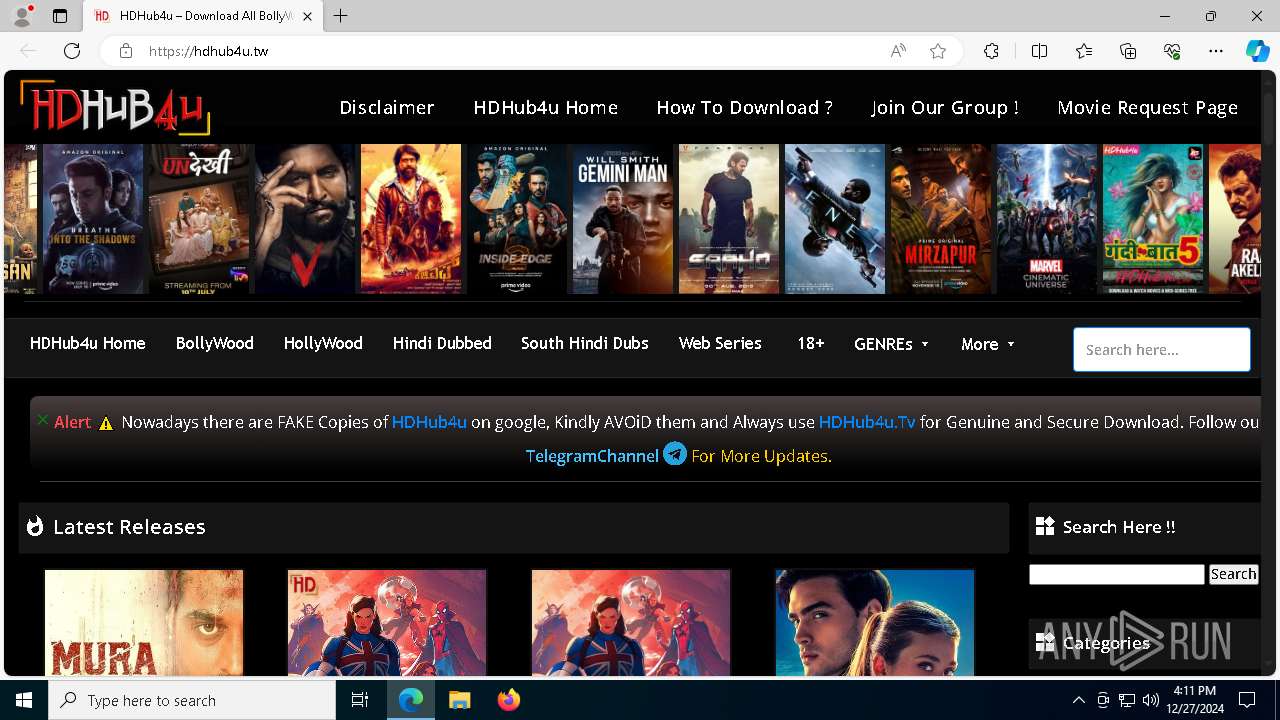Click the 'Search here...' input field

point(1162,349)
